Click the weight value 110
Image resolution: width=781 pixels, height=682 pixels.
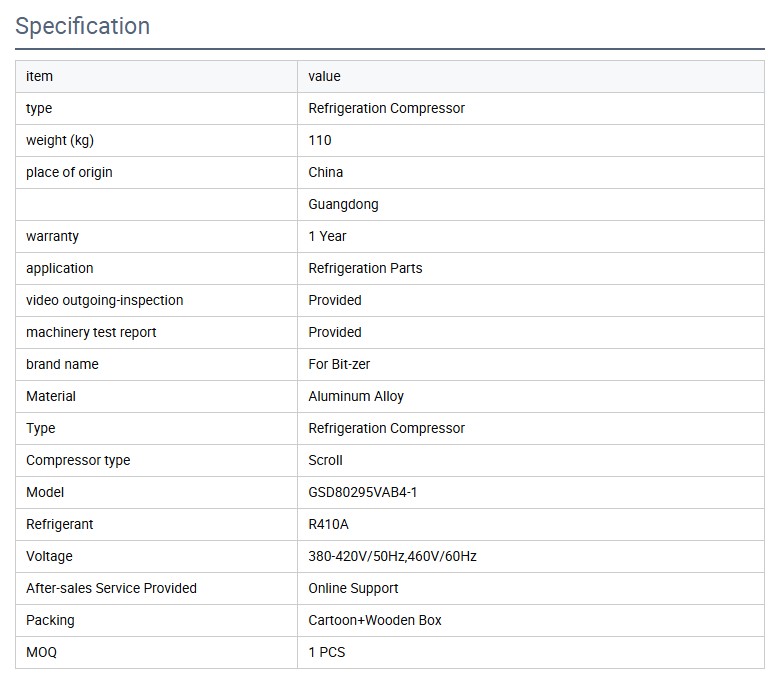320,140
